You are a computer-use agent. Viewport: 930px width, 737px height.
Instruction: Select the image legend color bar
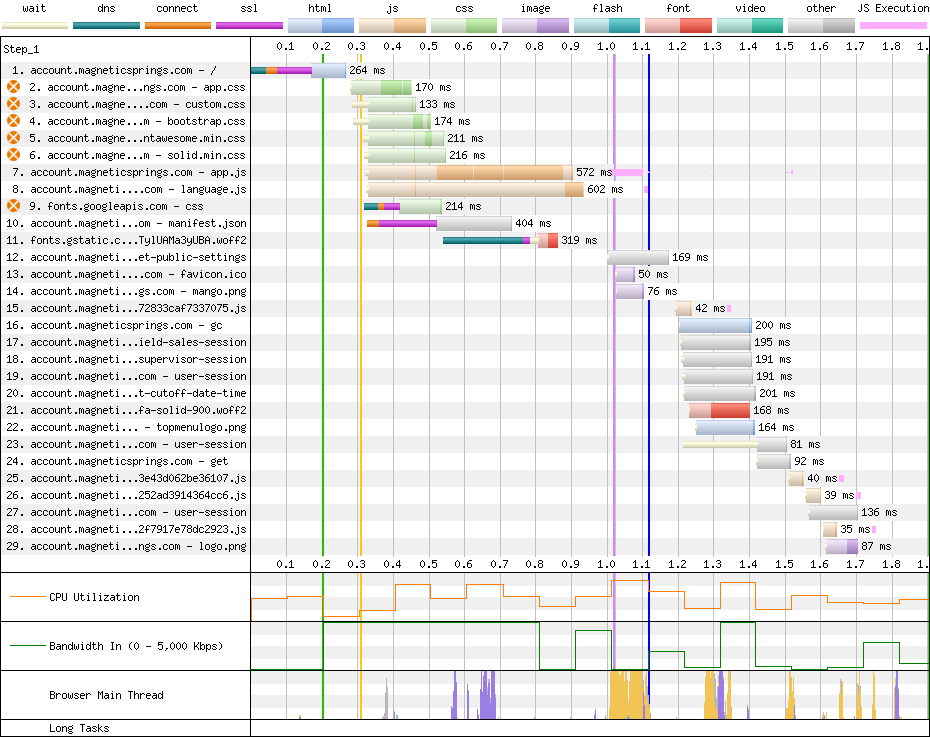pos(535,25)
